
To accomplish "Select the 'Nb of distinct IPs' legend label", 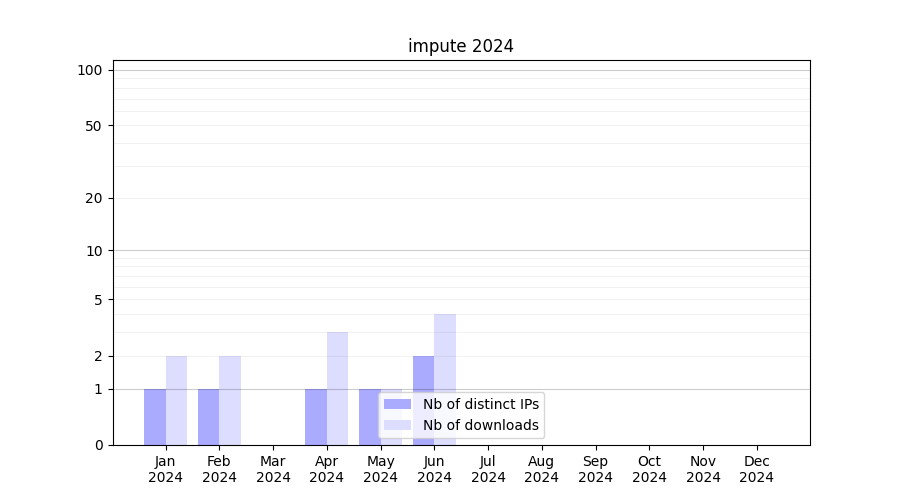I will (480, 404).
